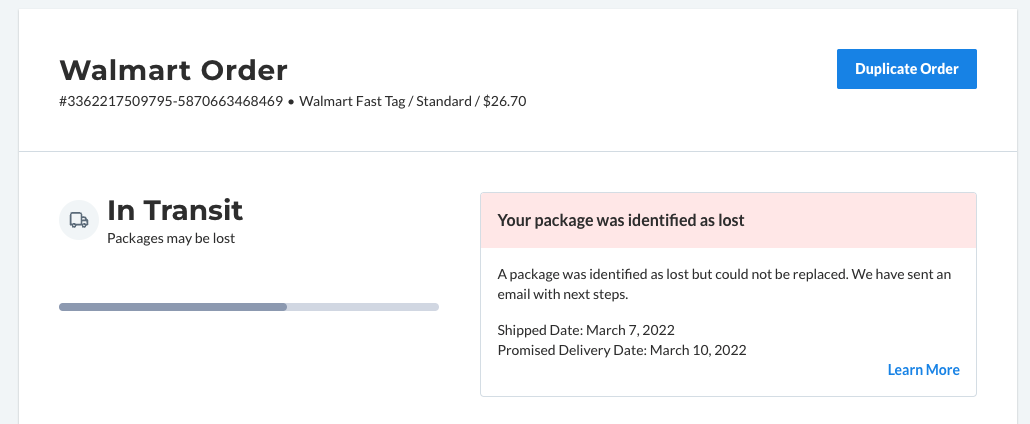Screen dimensions: 1030x424
Task: Open the Learn More link
Action: point(924,370)
